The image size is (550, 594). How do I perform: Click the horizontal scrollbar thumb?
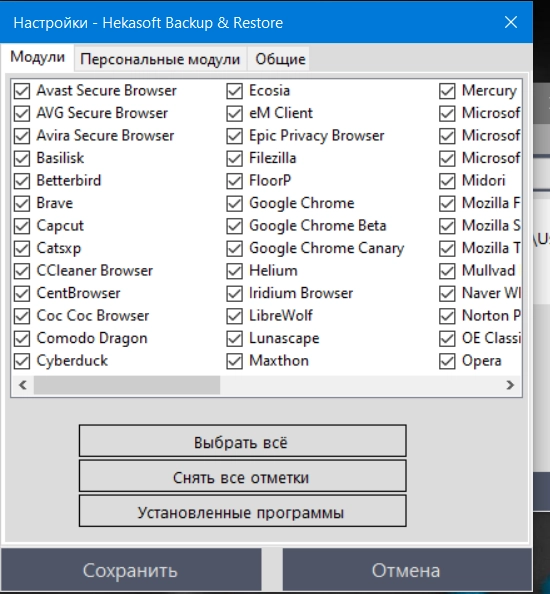click(127, 385)
